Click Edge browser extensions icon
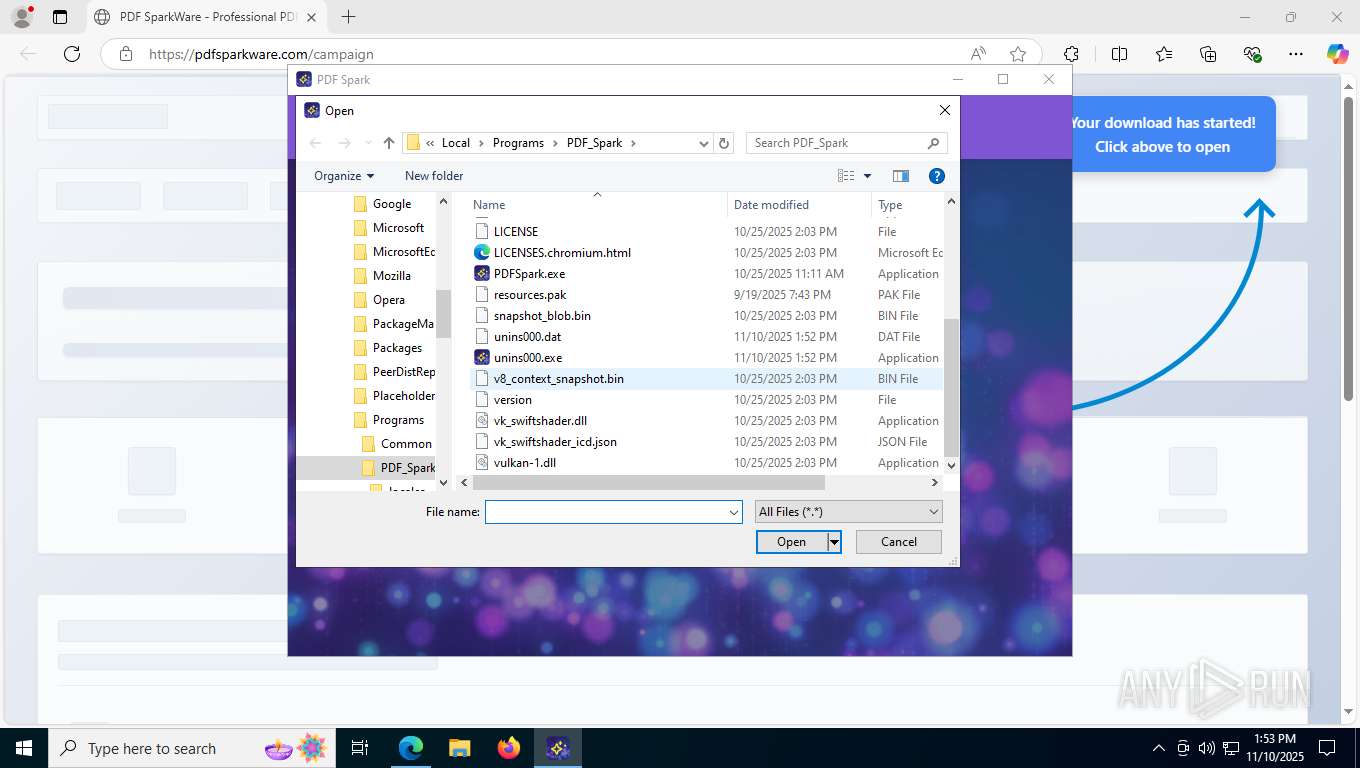The height and width of the screenshot is (768, 1360). (x=1071, y=54)
